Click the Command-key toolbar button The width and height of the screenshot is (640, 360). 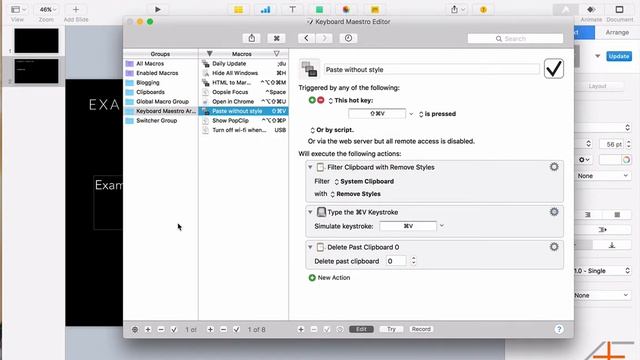(276, 38)
